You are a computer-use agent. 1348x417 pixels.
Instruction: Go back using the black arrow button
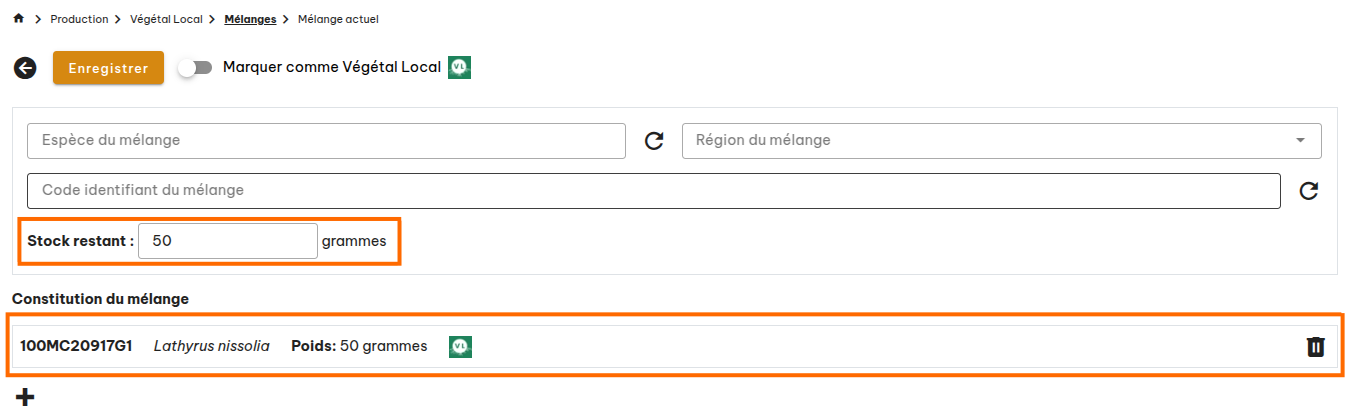coord(25,68)
